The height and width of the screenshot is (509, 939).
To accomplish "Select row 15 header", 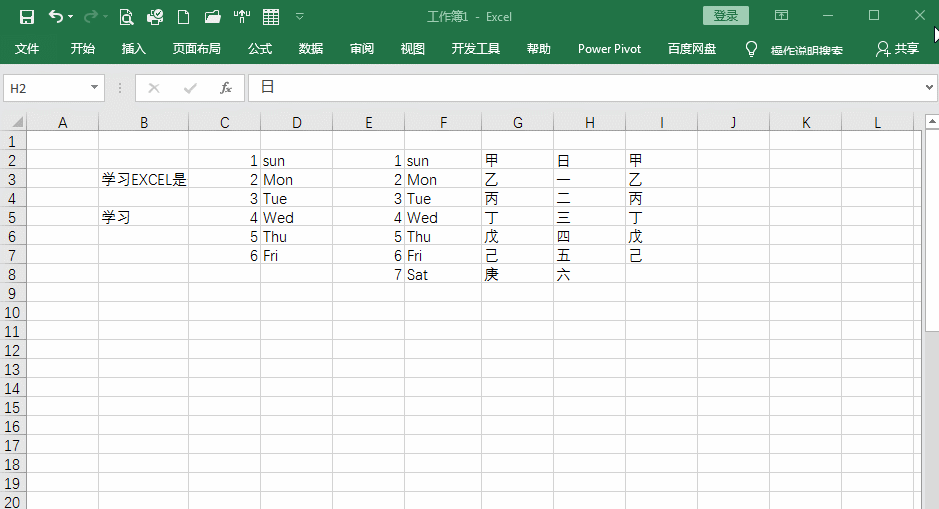I will [13, 408].
